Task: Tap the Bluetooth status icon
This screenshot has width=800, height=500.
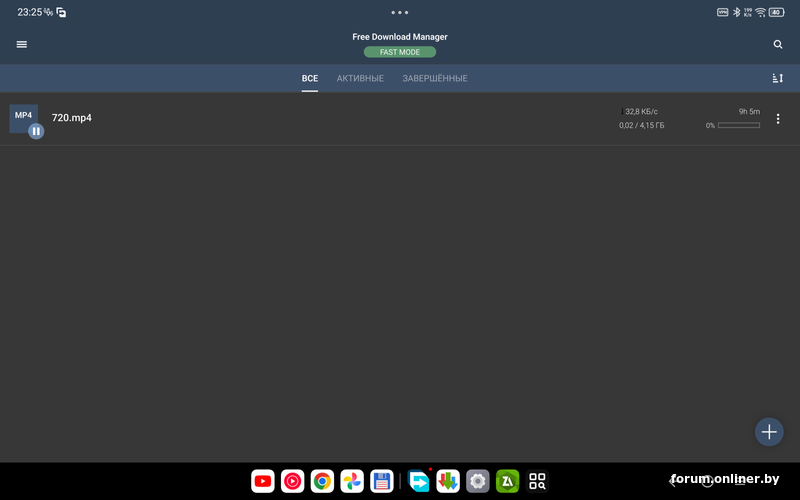Action: pyautogui.click(x=736, y=12)
